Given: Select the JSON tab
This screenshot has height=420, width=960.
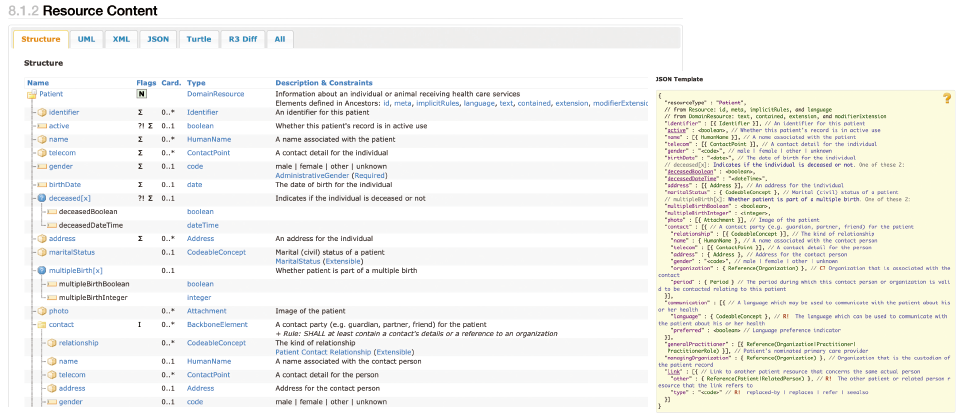Looking at the screenshot, I should [158, 39].
